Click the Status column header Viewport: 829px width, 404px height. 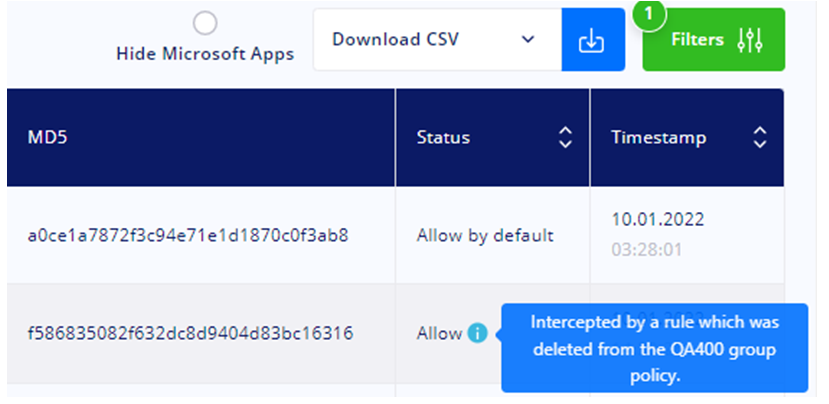pos(493,137)
